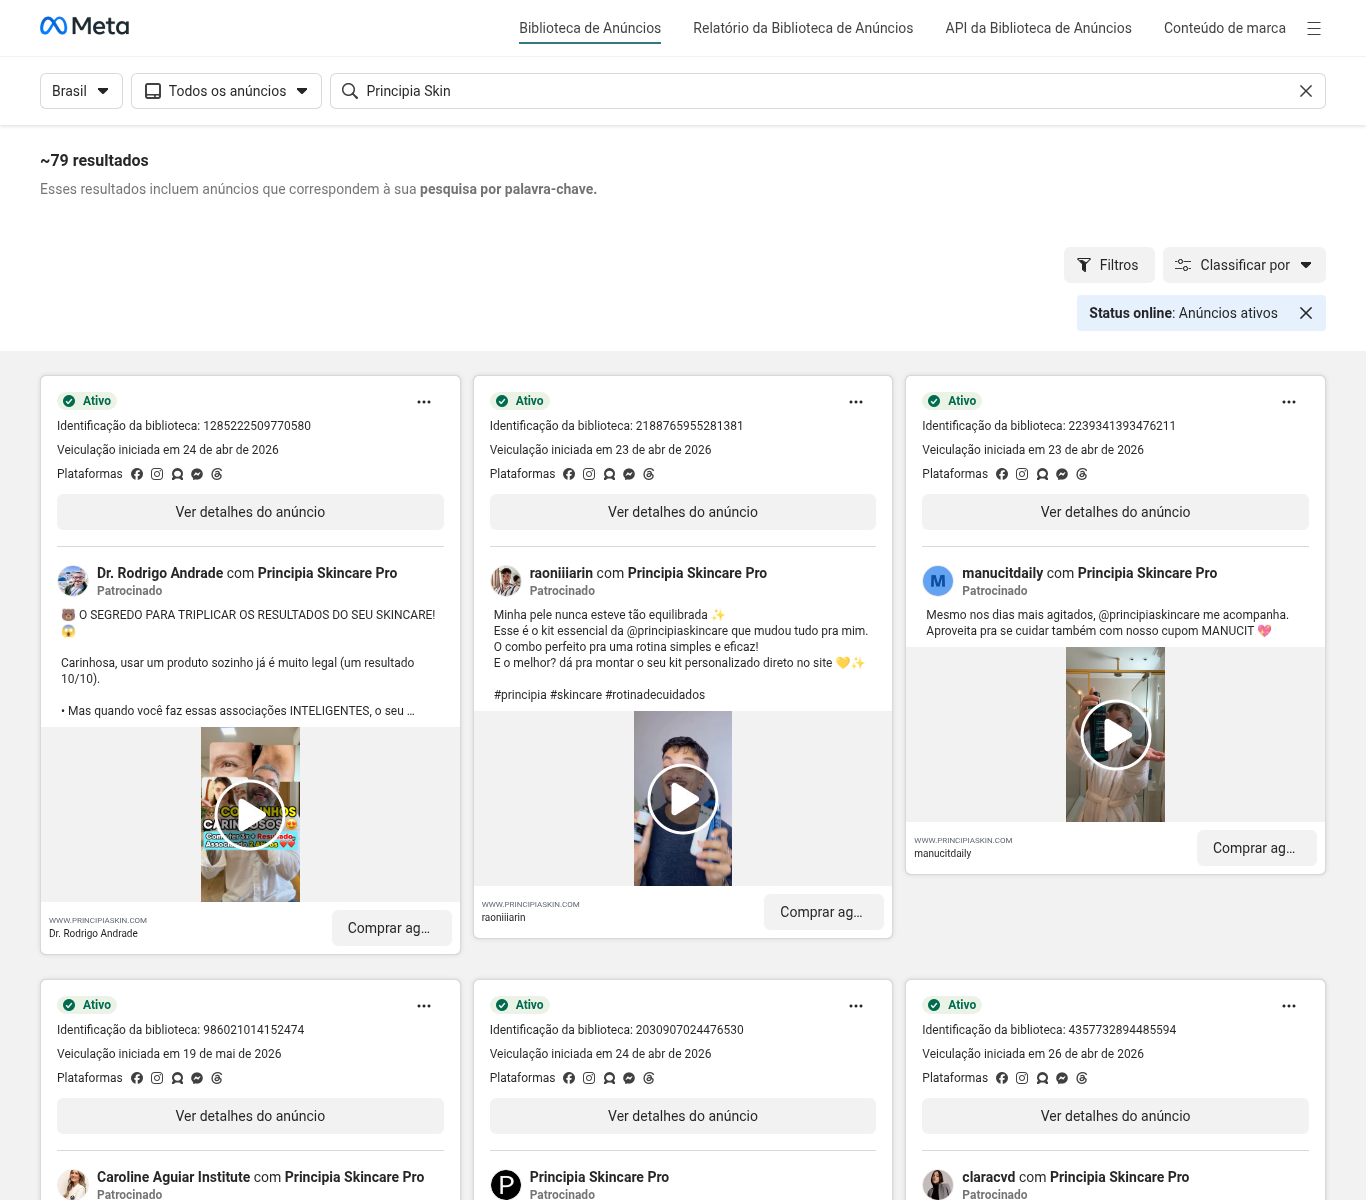Open API da Biblioteca de Anúncios
The height and width of the screenshot is (1200, 1366).
1038,28
